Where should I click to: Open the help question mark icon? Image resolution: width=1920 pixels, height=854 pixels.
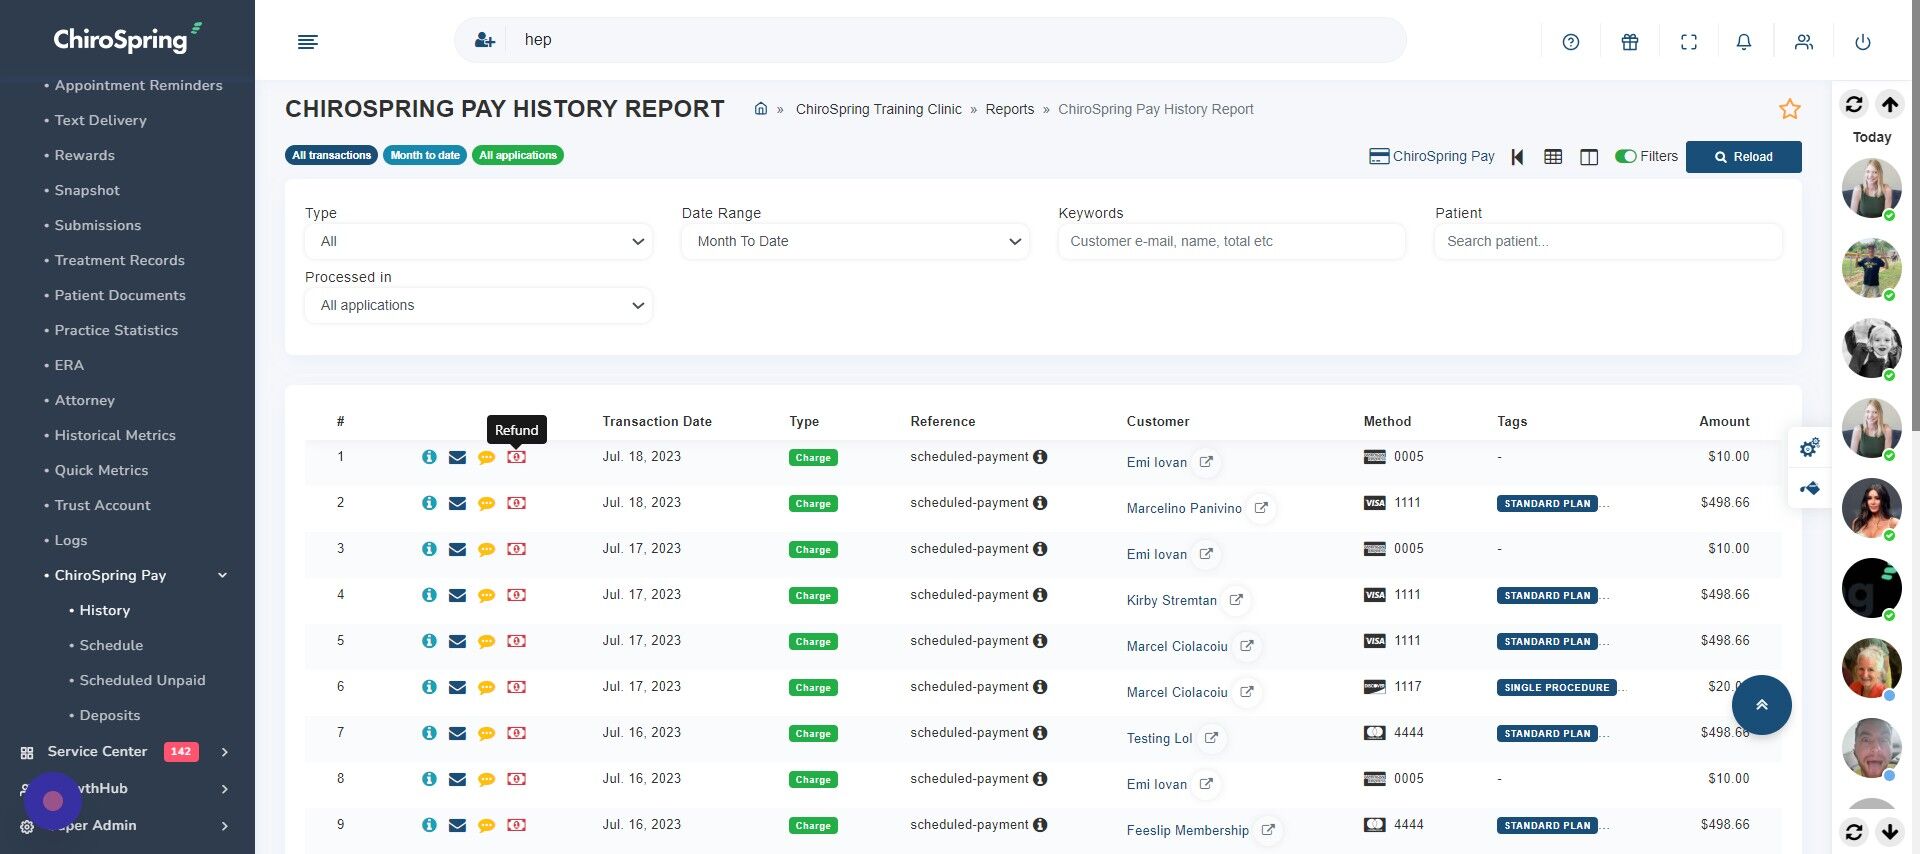pyautogui.click(x=1571, y=42)
